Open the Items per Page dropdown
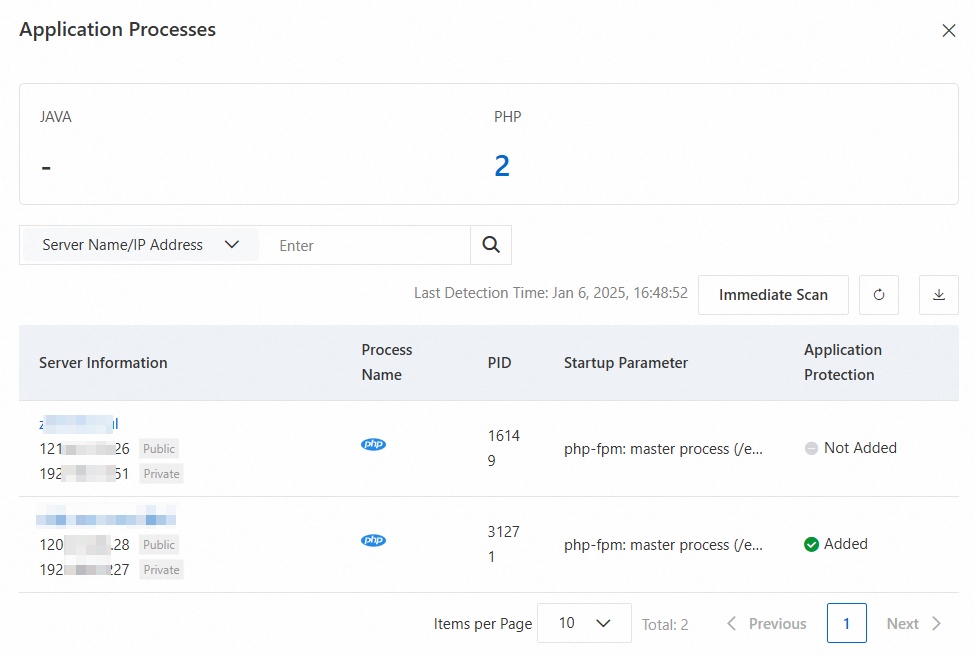The image size is (975, 657). pyautogui.click(x=584, y=623)
